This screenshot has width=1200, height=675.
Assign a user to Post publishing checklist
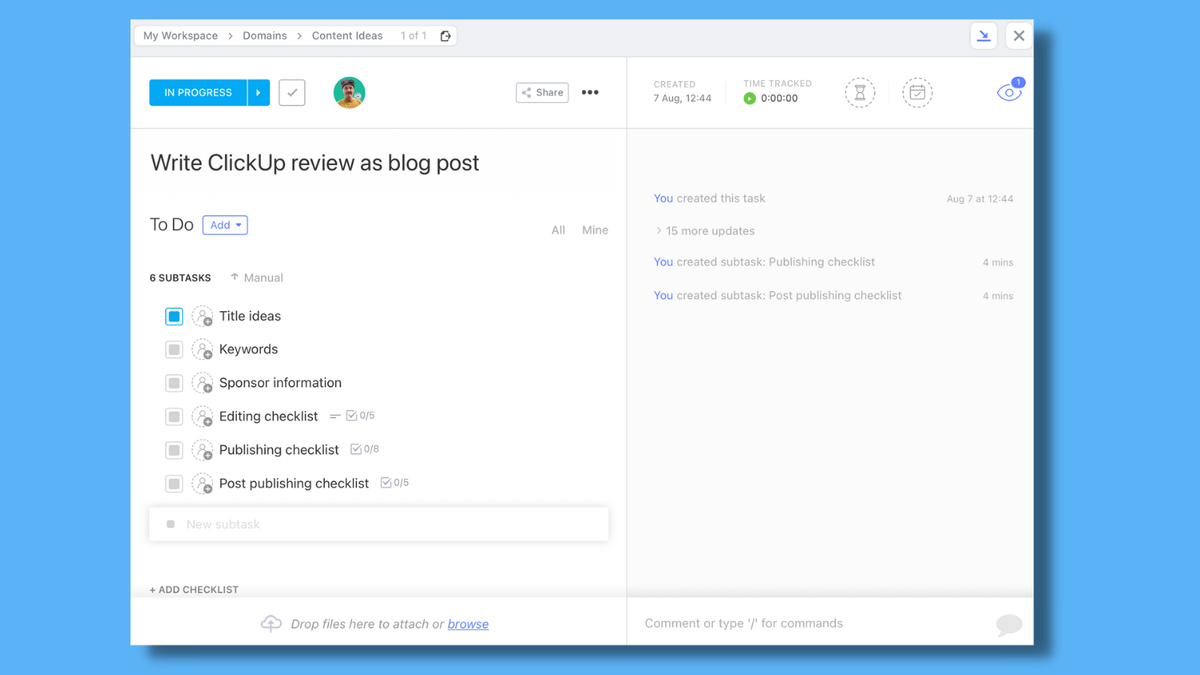(202, 483)
